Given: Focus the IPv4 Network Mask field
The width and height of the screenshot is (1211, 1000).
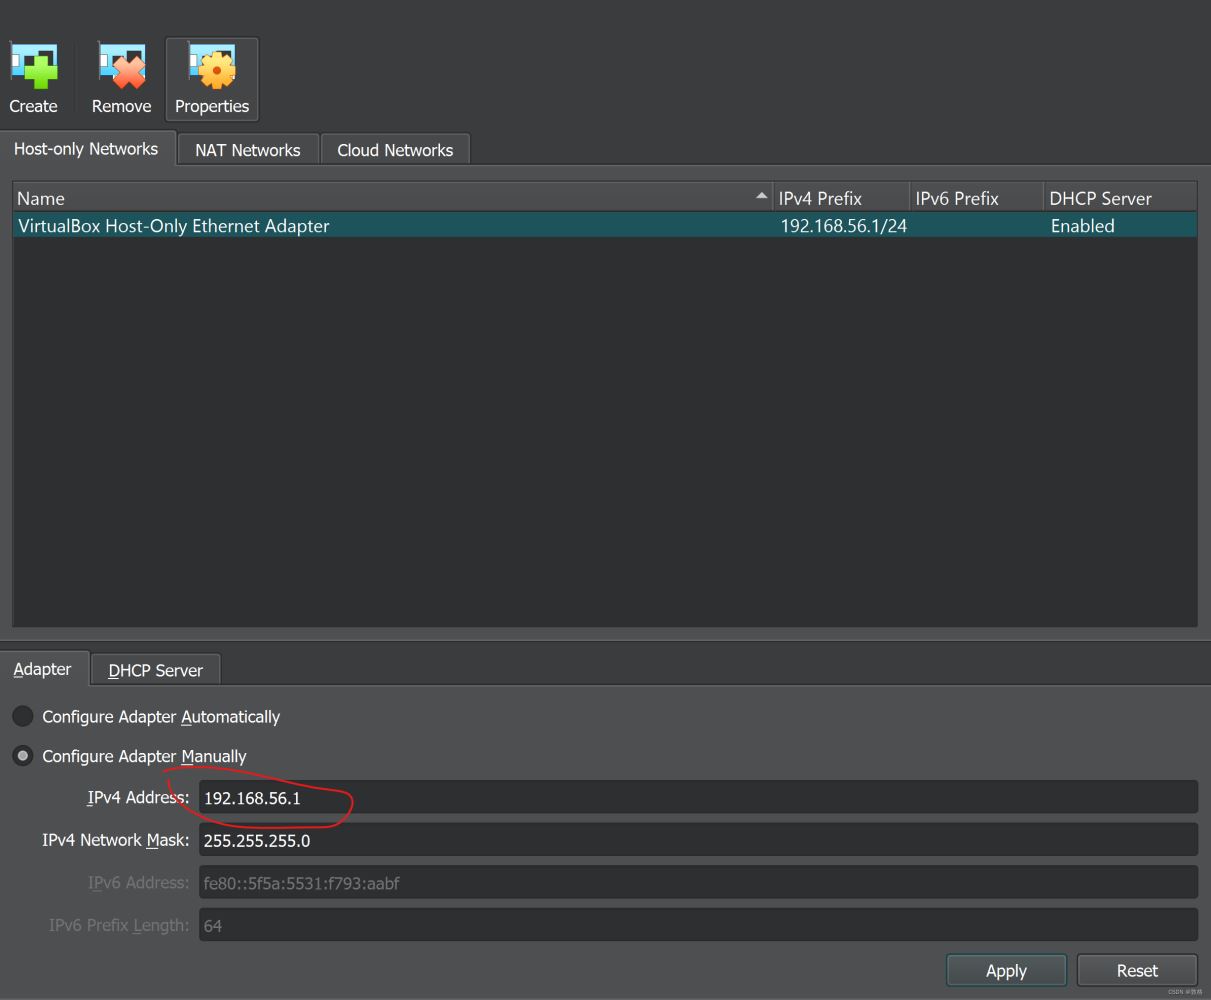Looking at the screenshot, I should (x=697, y=840).
